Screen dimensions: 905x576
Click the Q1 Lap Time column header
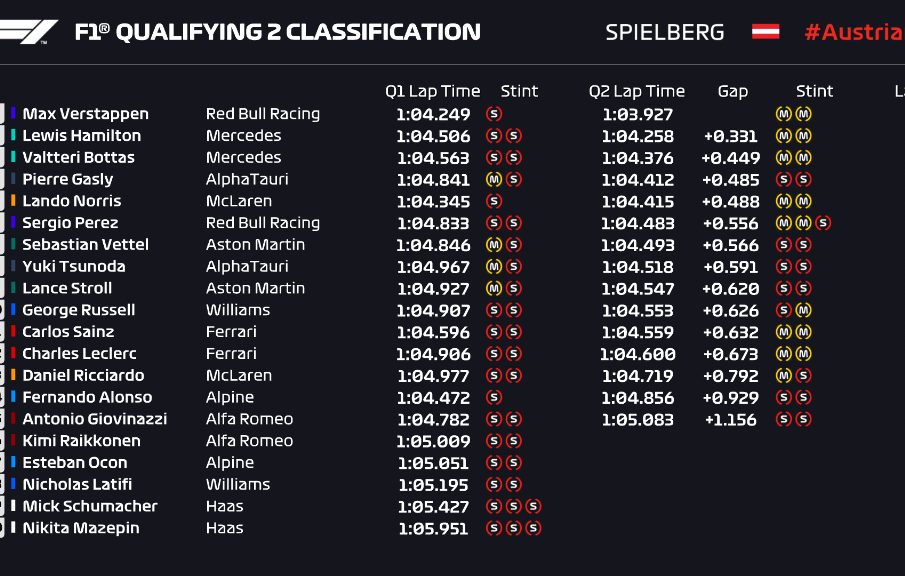pos(432,91)
